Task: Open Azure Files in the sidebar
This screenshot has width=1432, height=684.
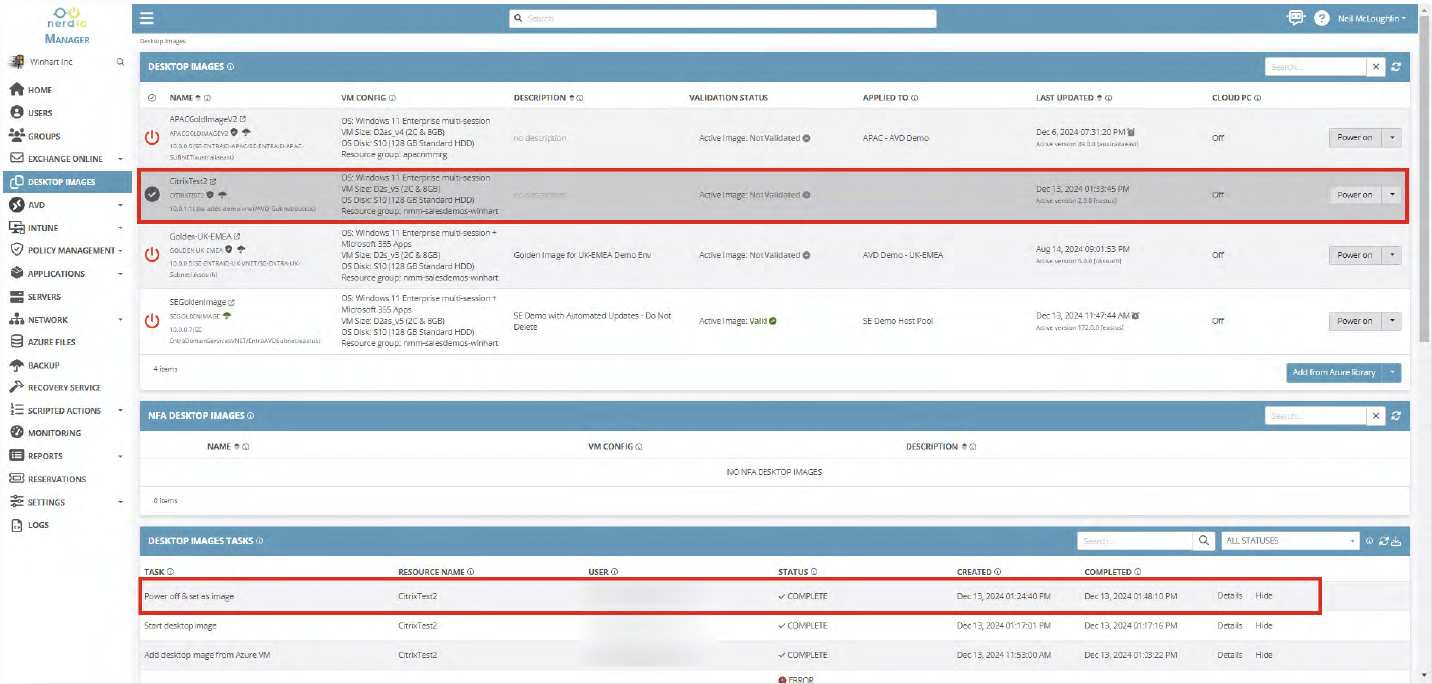Action: [x=51, y=342]
